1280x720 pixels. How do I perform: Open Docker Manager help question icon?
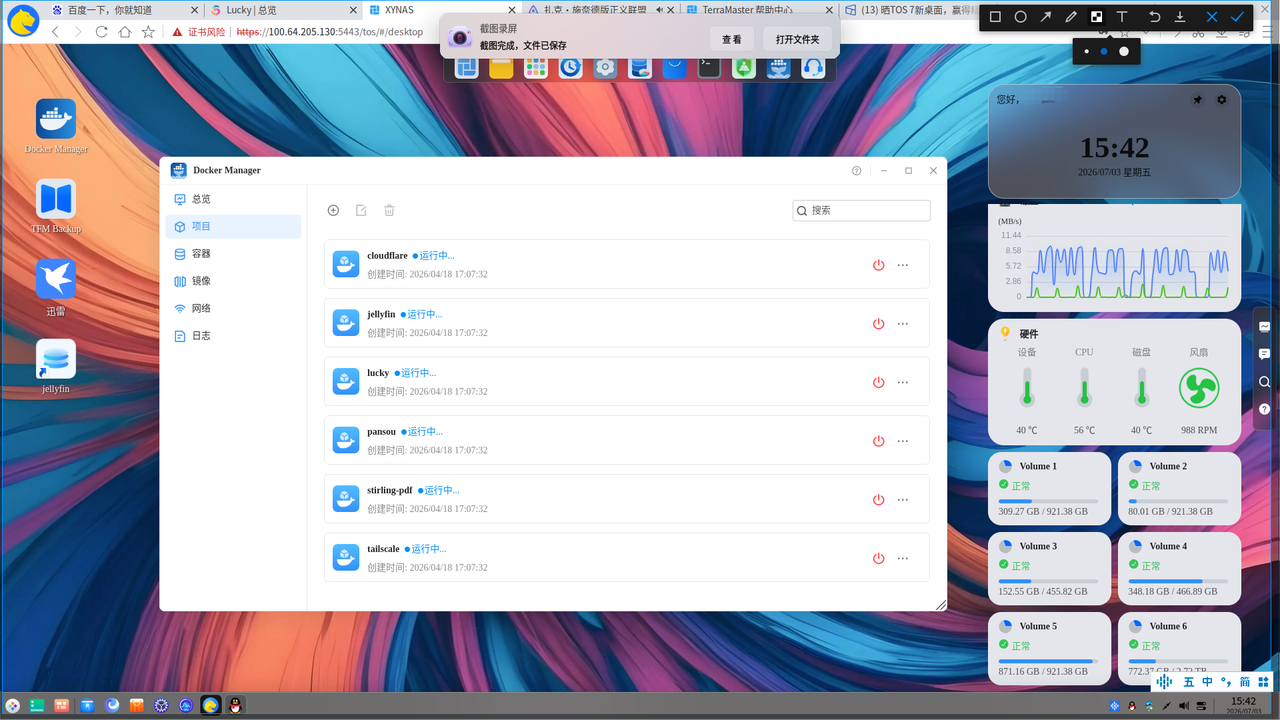pos(857,171)
